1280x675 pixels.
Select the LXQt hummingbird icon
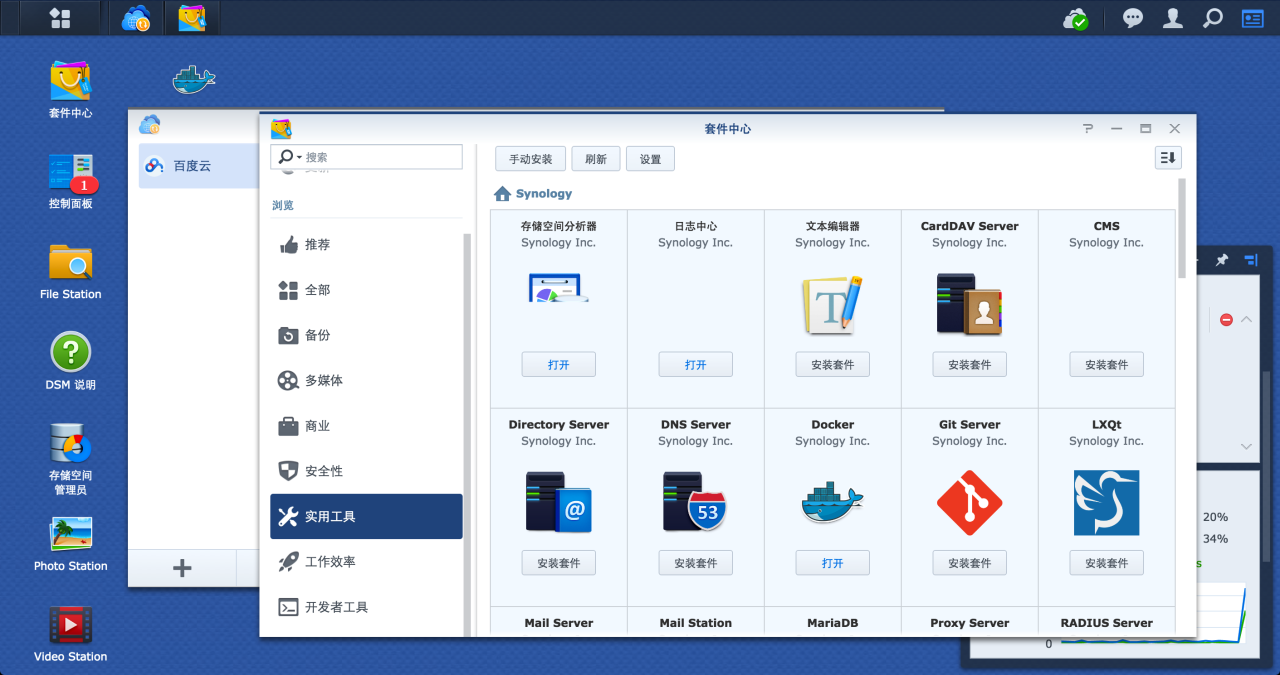pyautogui.click(x=1106, y=502)
